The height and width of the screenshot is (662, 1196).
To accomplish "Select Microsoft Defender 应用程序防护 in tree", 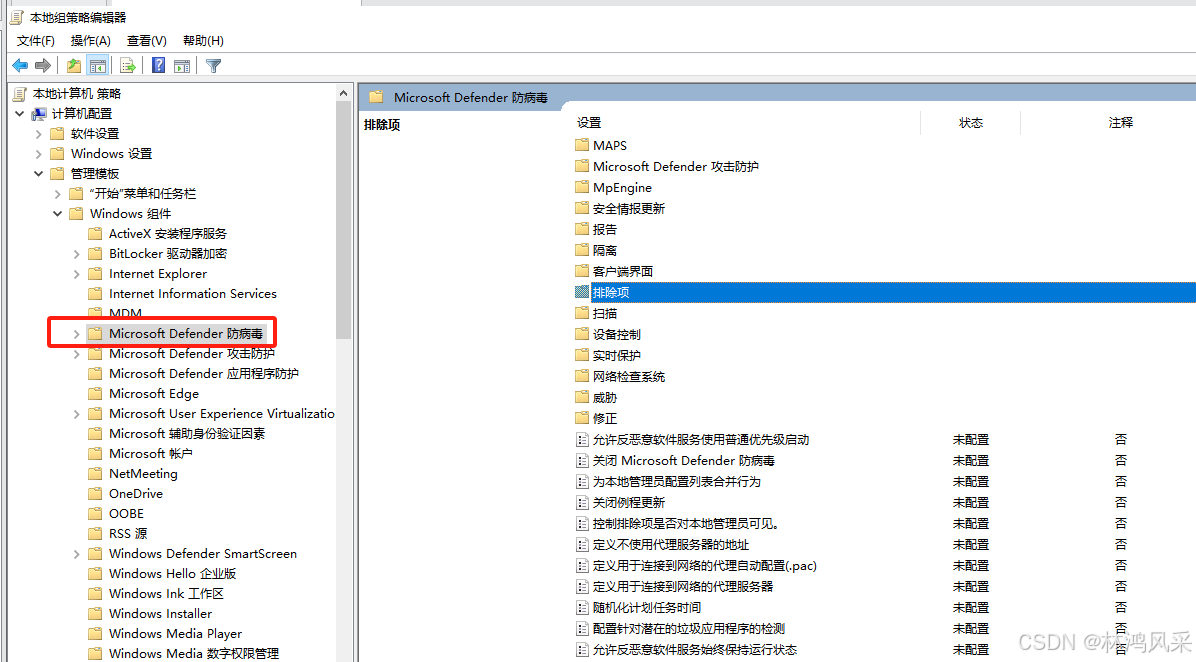I will point(204,374).
